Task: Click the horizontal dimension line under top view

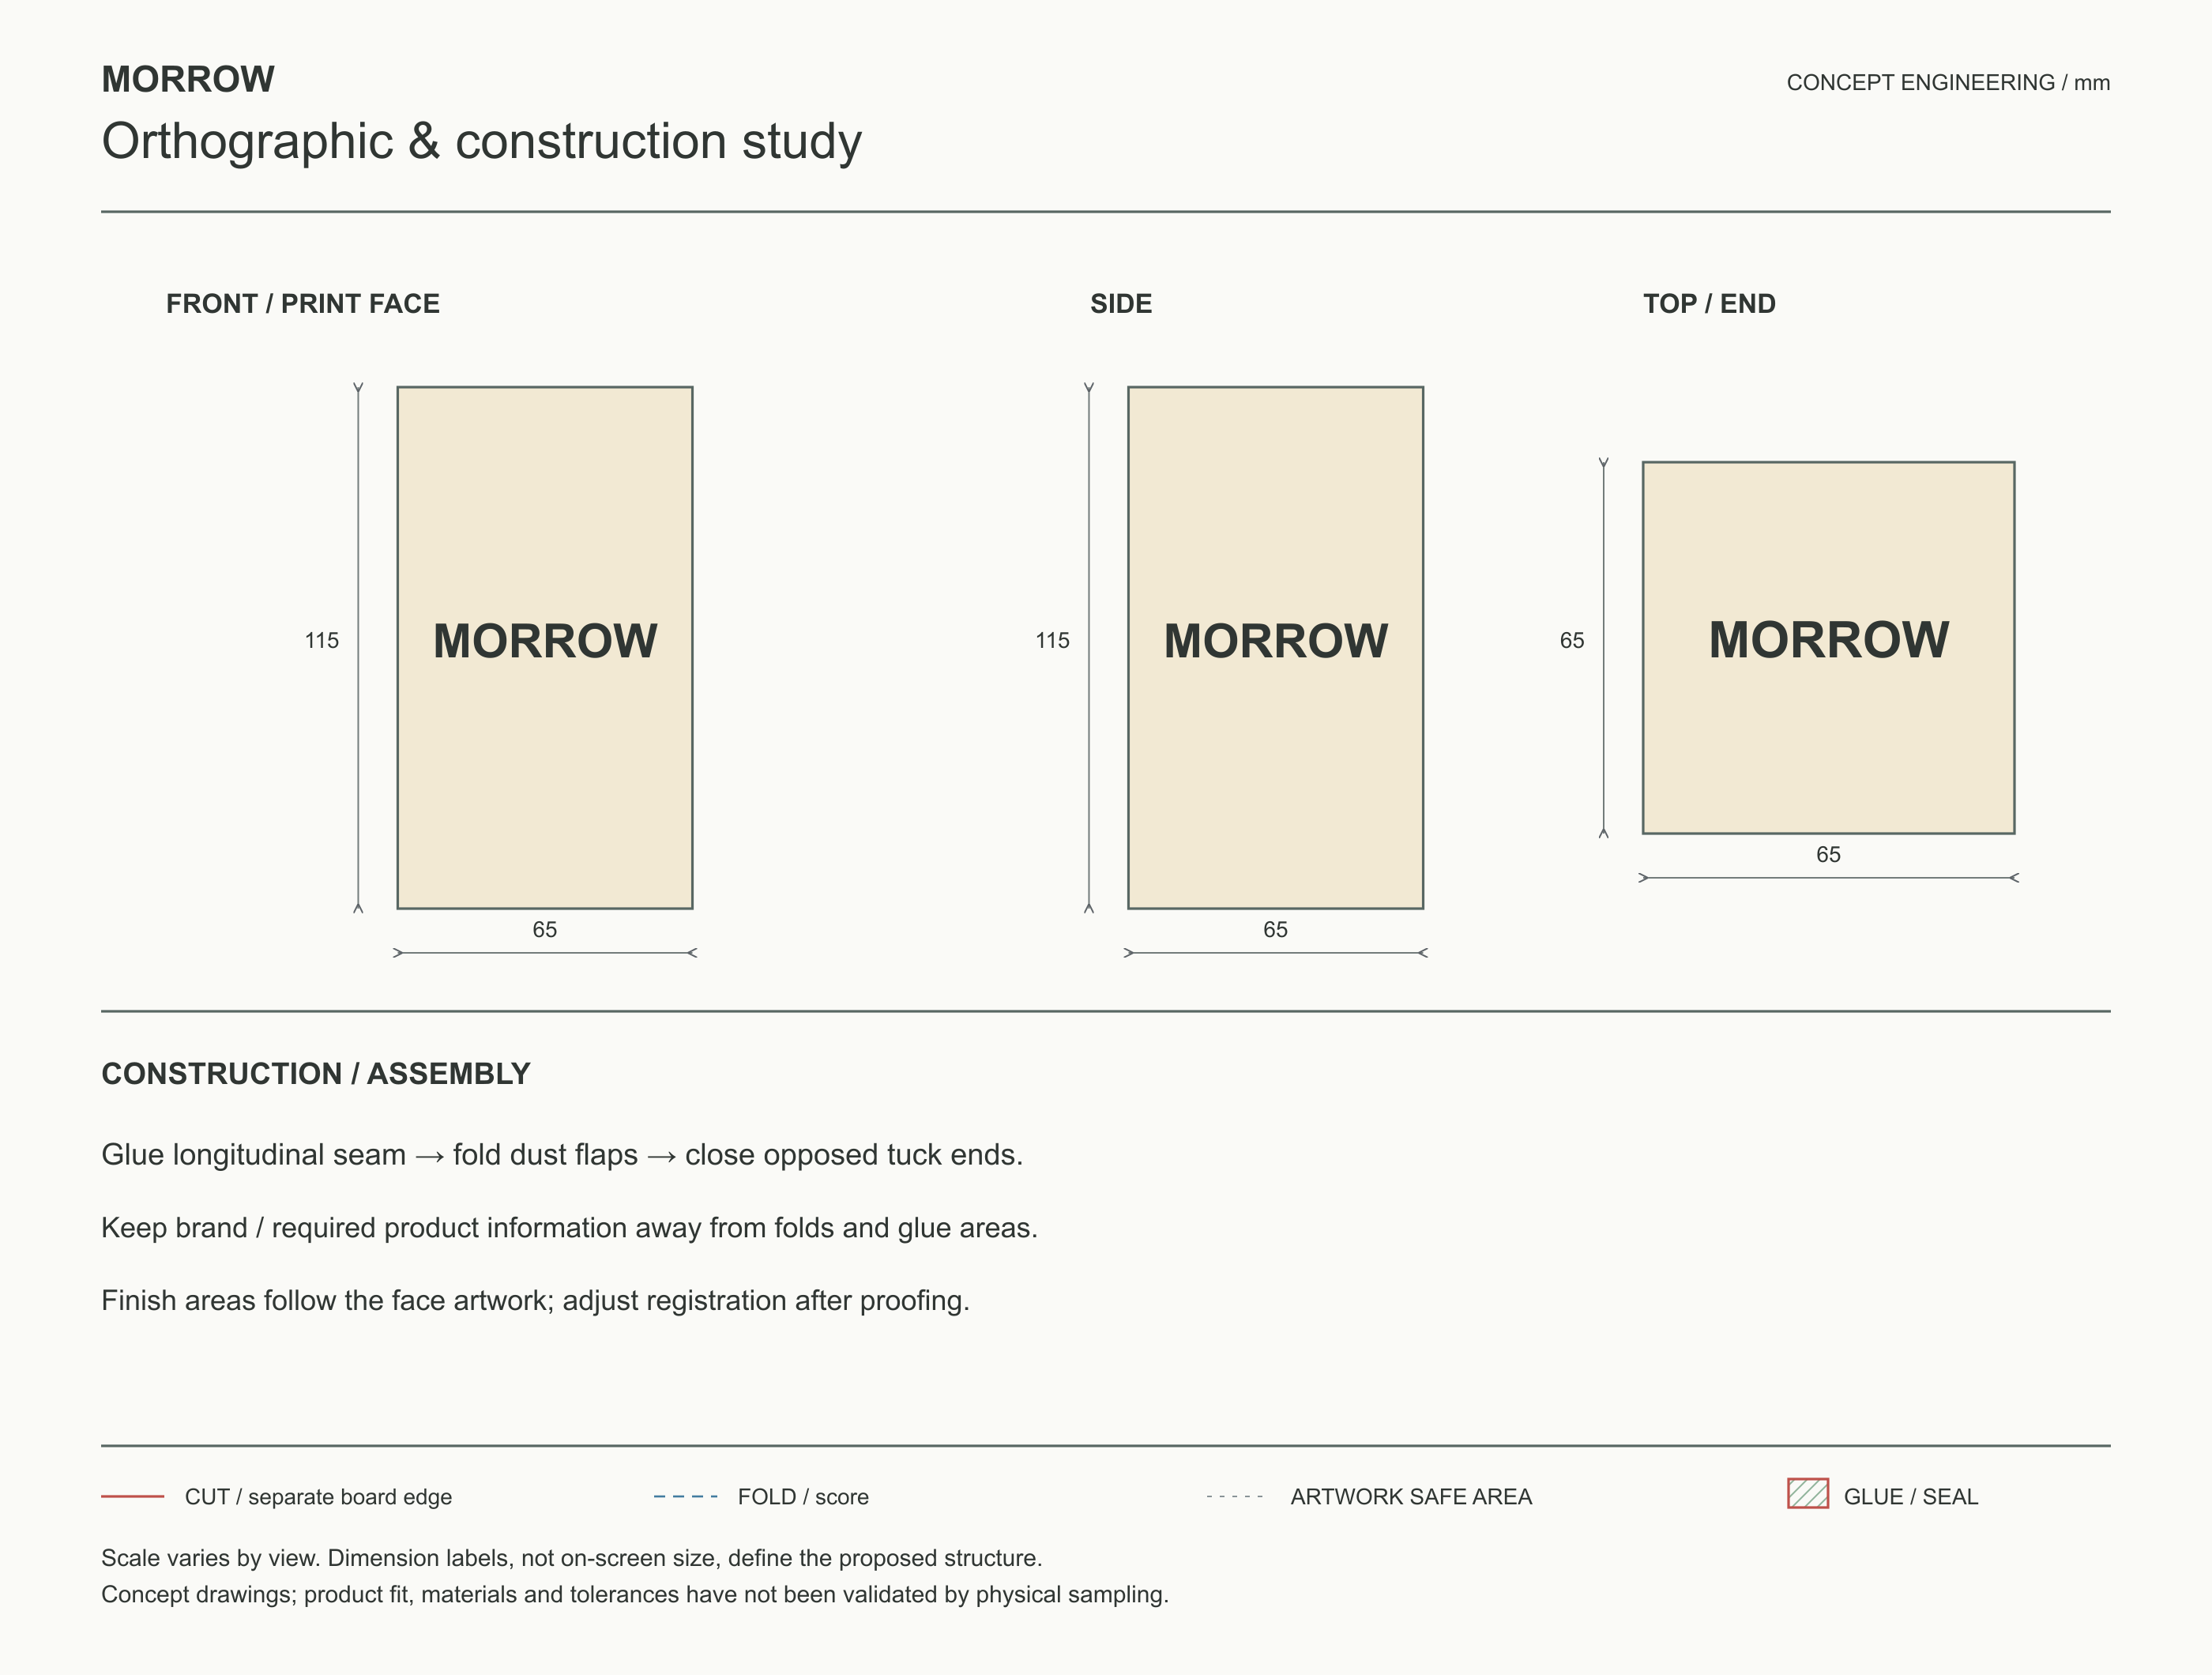Action: tap(1829, 878)
